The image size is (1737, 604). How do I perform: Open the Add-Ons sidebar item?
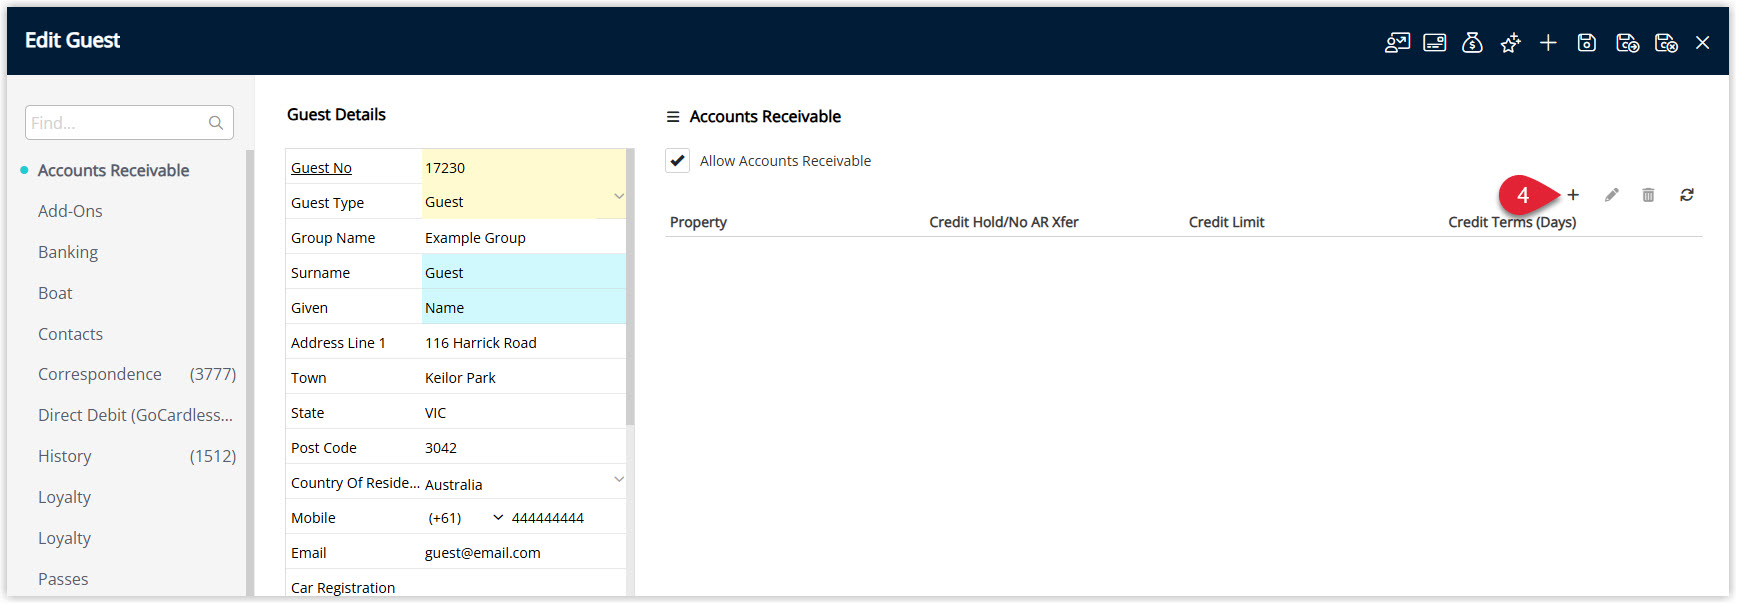click(70, 211)
